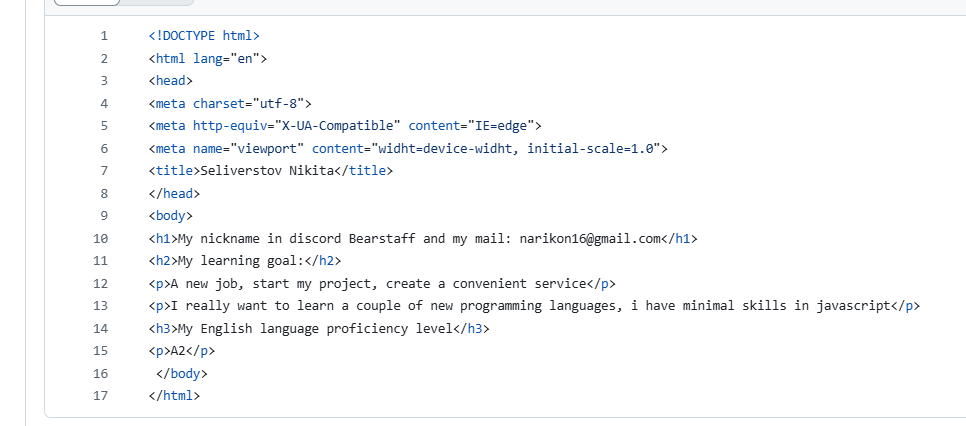Click line number 7 of the code
The image size is (966, 426).
pos(104,171)
